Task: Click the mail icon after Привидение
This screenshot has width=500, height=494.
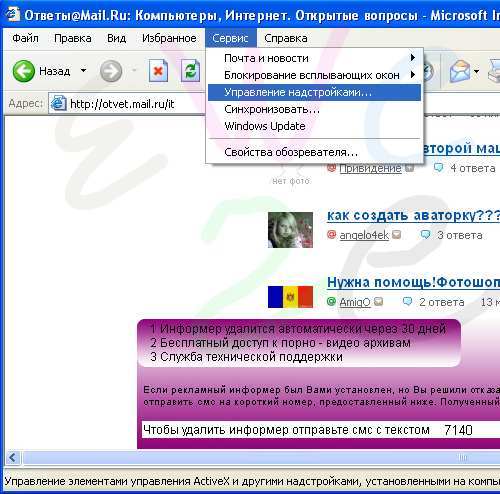Action: pyautogui.click(x=409, y=168)
